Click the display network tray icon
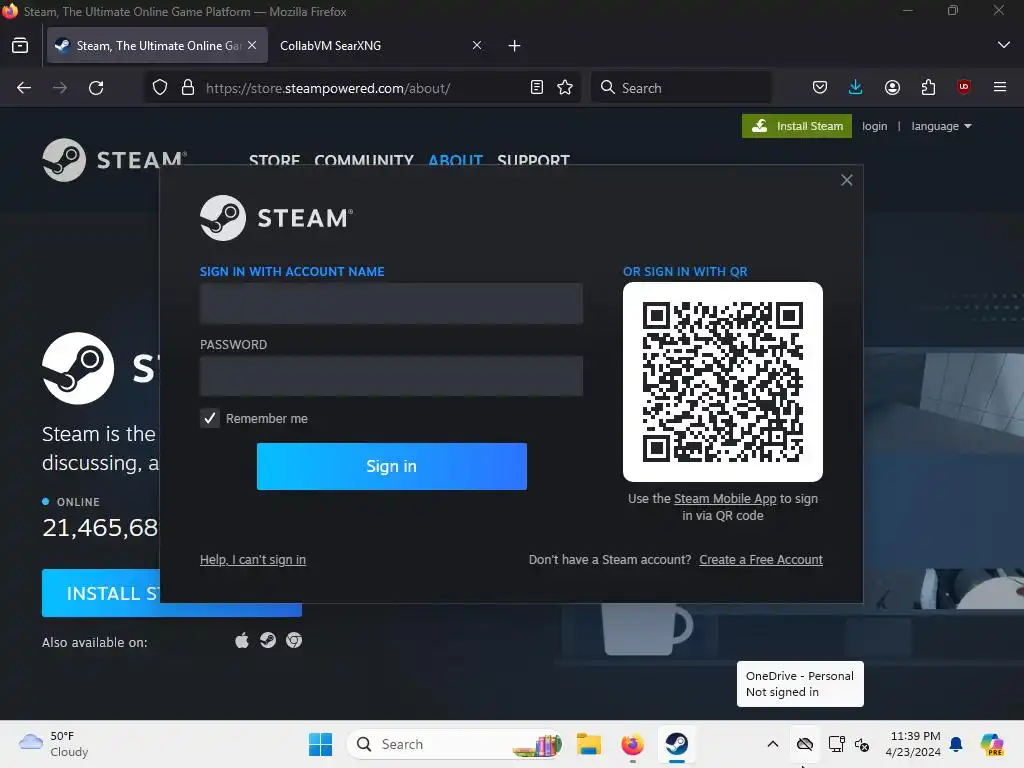This screenshot has height=768, width=1024. pos(837,744)
